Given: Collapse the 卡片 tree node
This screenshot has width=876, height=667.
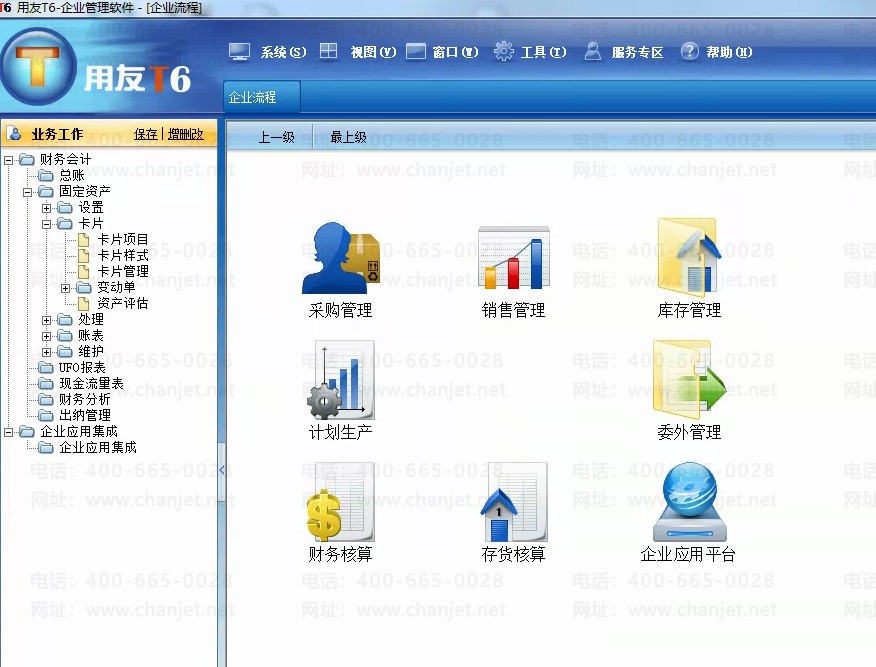Looking at the screenshot, I should pyautogui.click(x=46, y=224).
